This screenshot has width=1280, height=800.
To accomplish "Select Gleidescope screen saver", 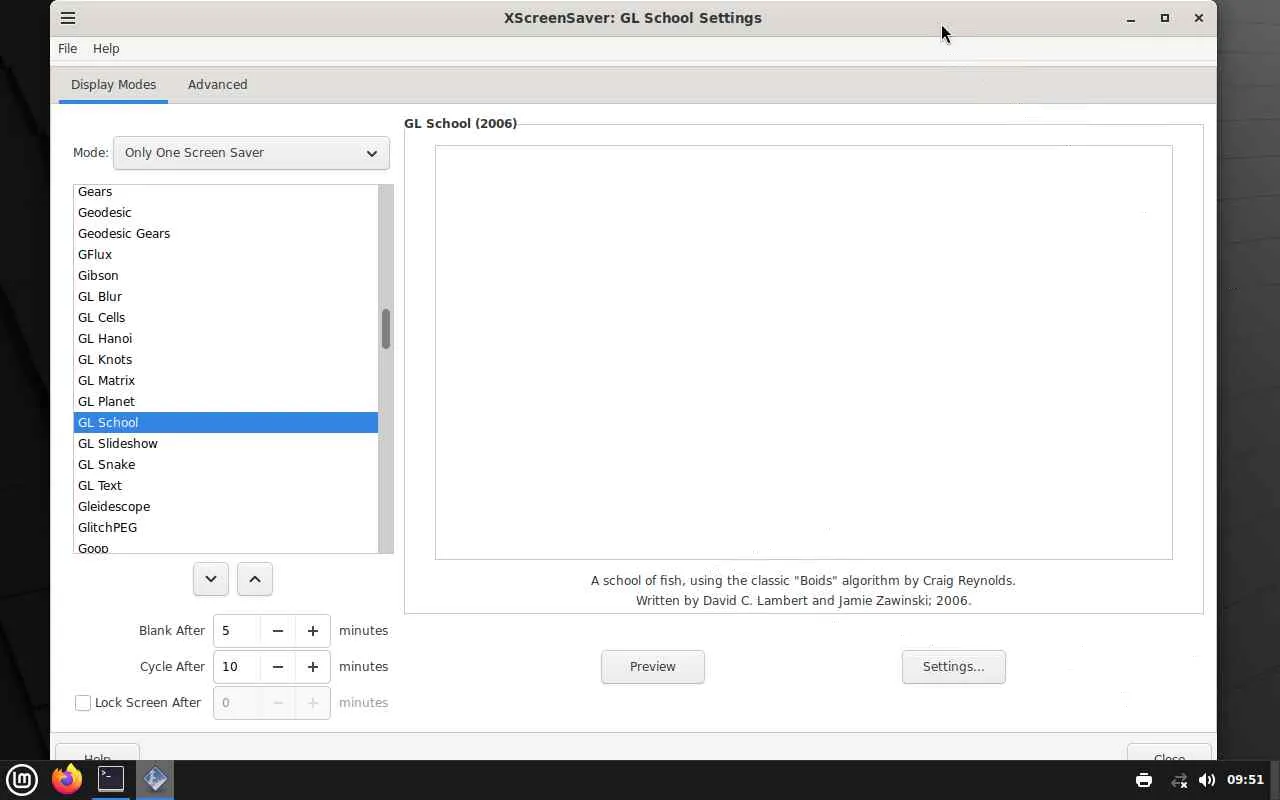I will pos(226,507).
